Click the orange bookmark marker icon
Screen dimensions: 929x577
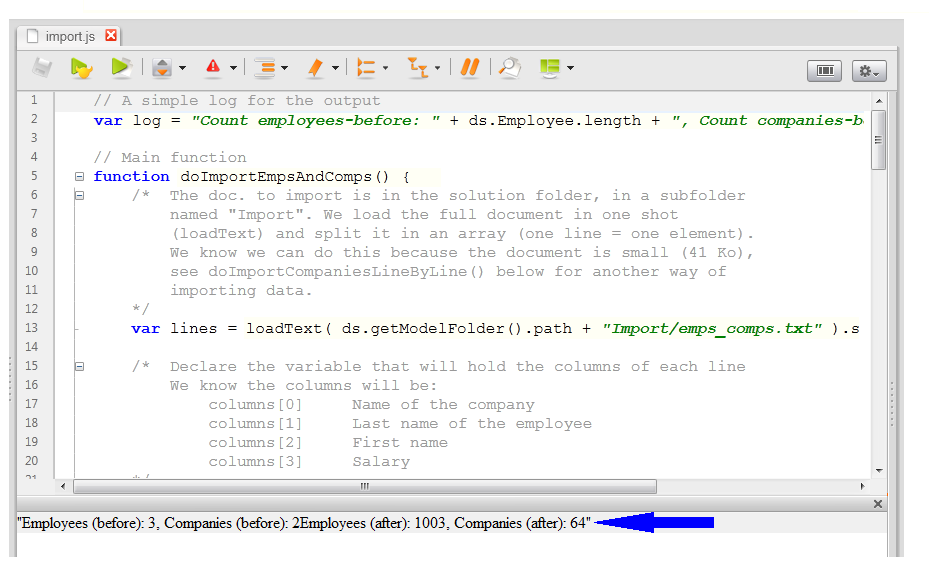point(315,68)
